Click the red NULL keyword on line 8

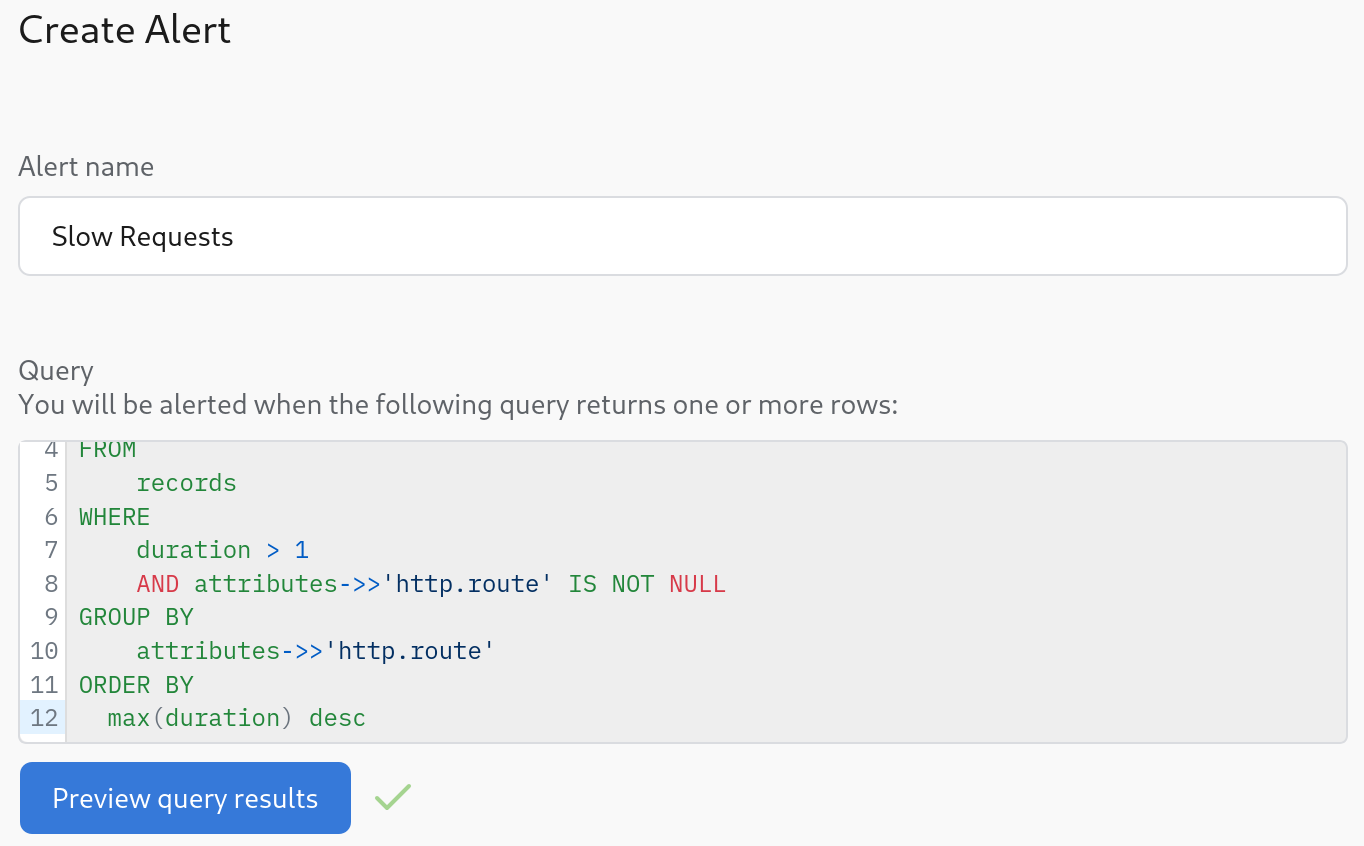tap(697, 584)
